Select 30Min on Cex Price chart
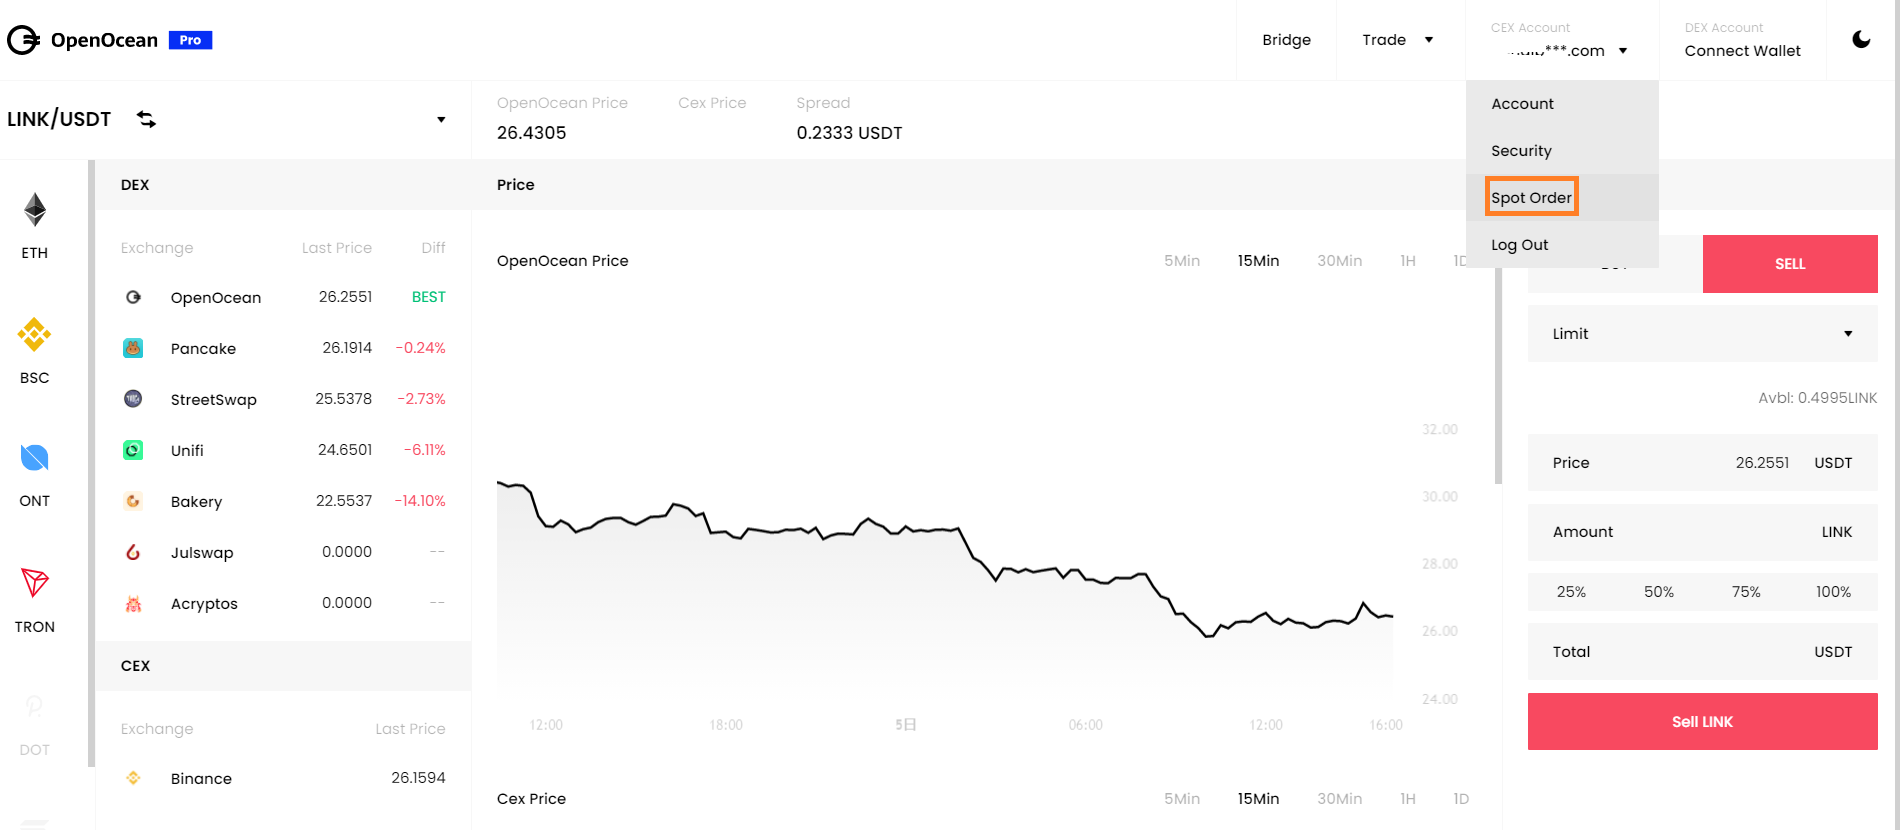The height and width of the screenshot is (830, 1900). tap(1339, 799)
